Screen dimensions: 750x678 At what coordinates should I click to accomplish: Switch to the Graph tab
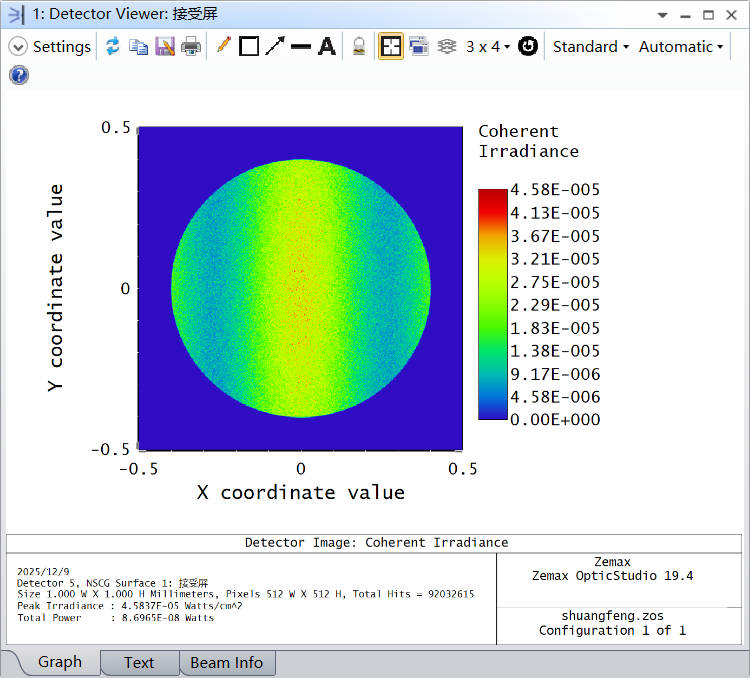[x=60, y=662]
